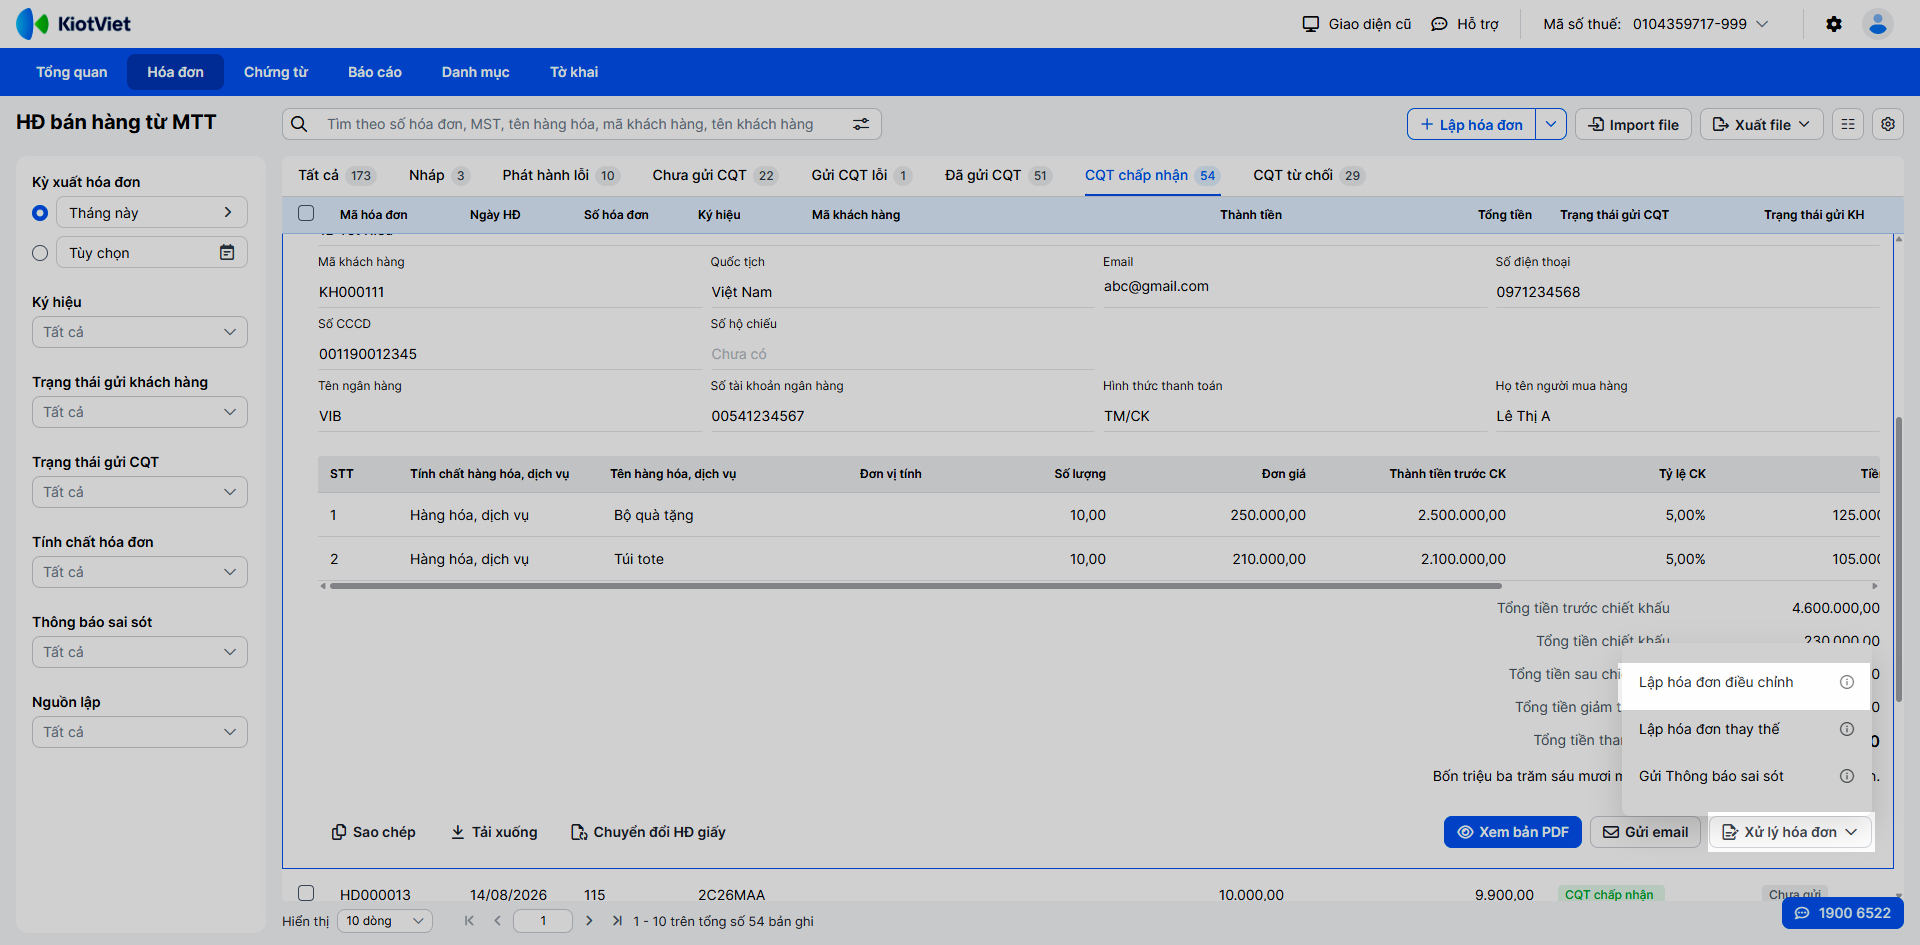Toggle the list view layout icon
This screenshot has height=945, width=1920.
(1848, 124)
